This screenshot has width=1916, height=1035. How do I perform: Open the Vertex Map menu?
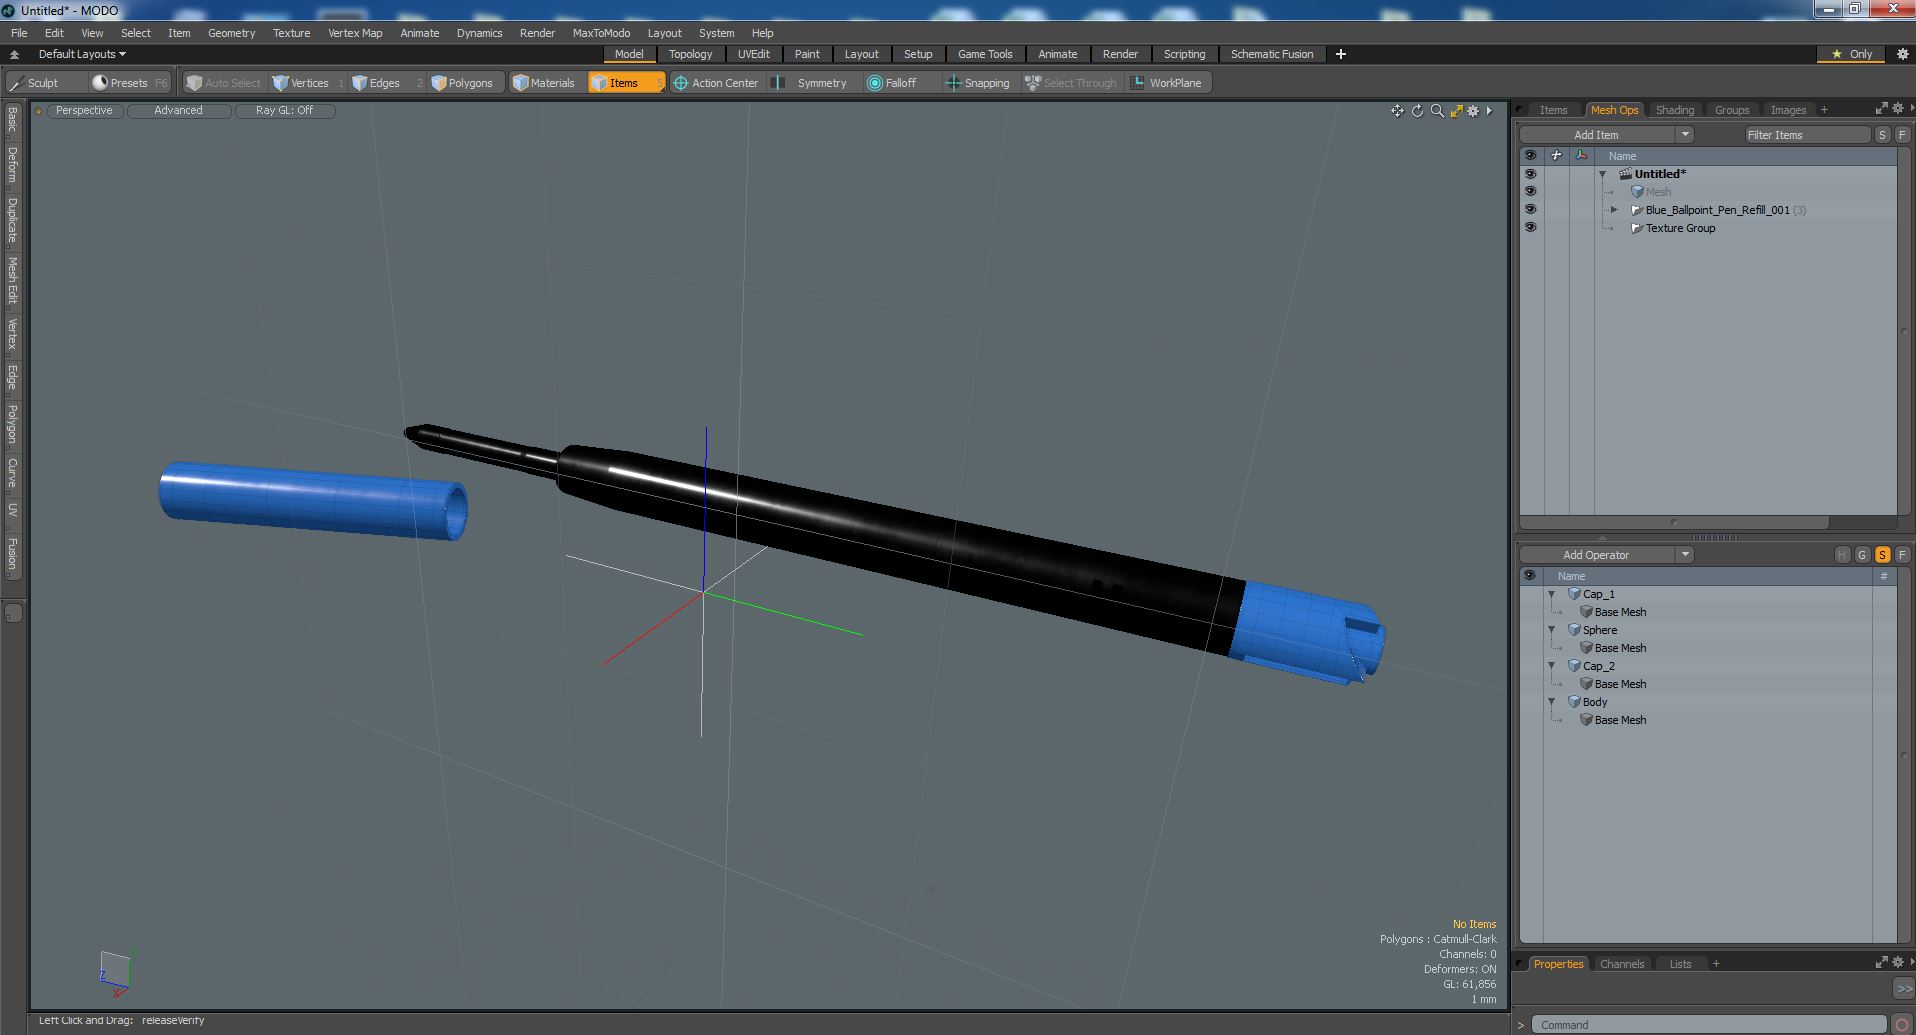point(355,33)
